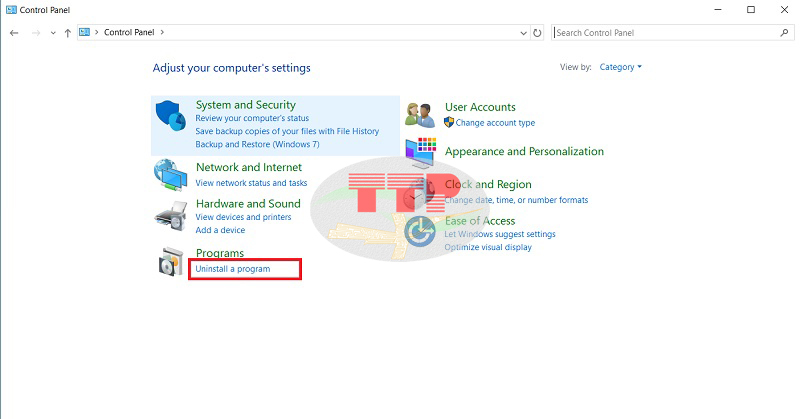Screen dimensions: 800x419
Task: Go back with the left arrow
Action: click(14, 33)
